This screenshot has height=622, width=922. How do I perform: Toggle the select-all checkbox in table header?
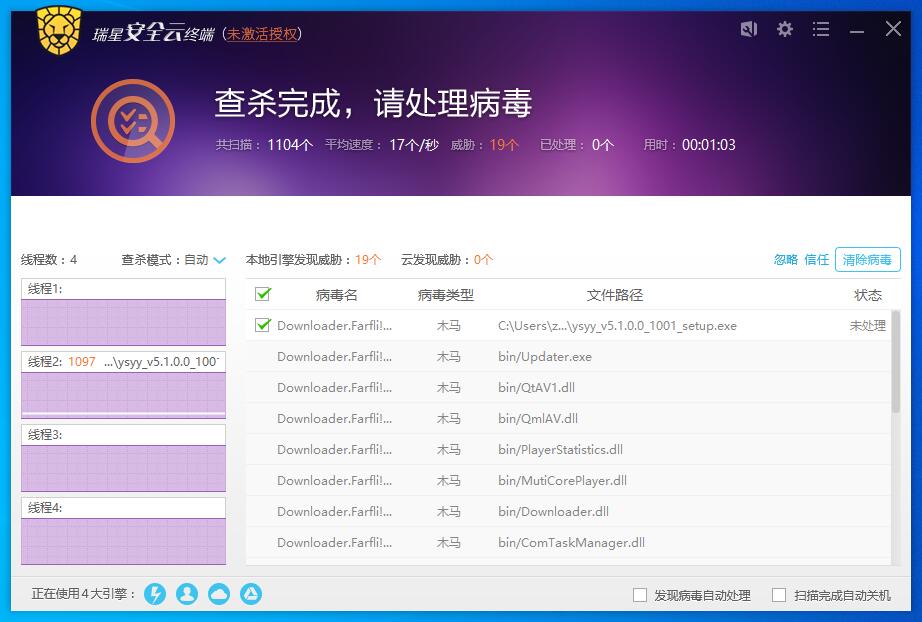pyautogui.click(x=263, y=294)
